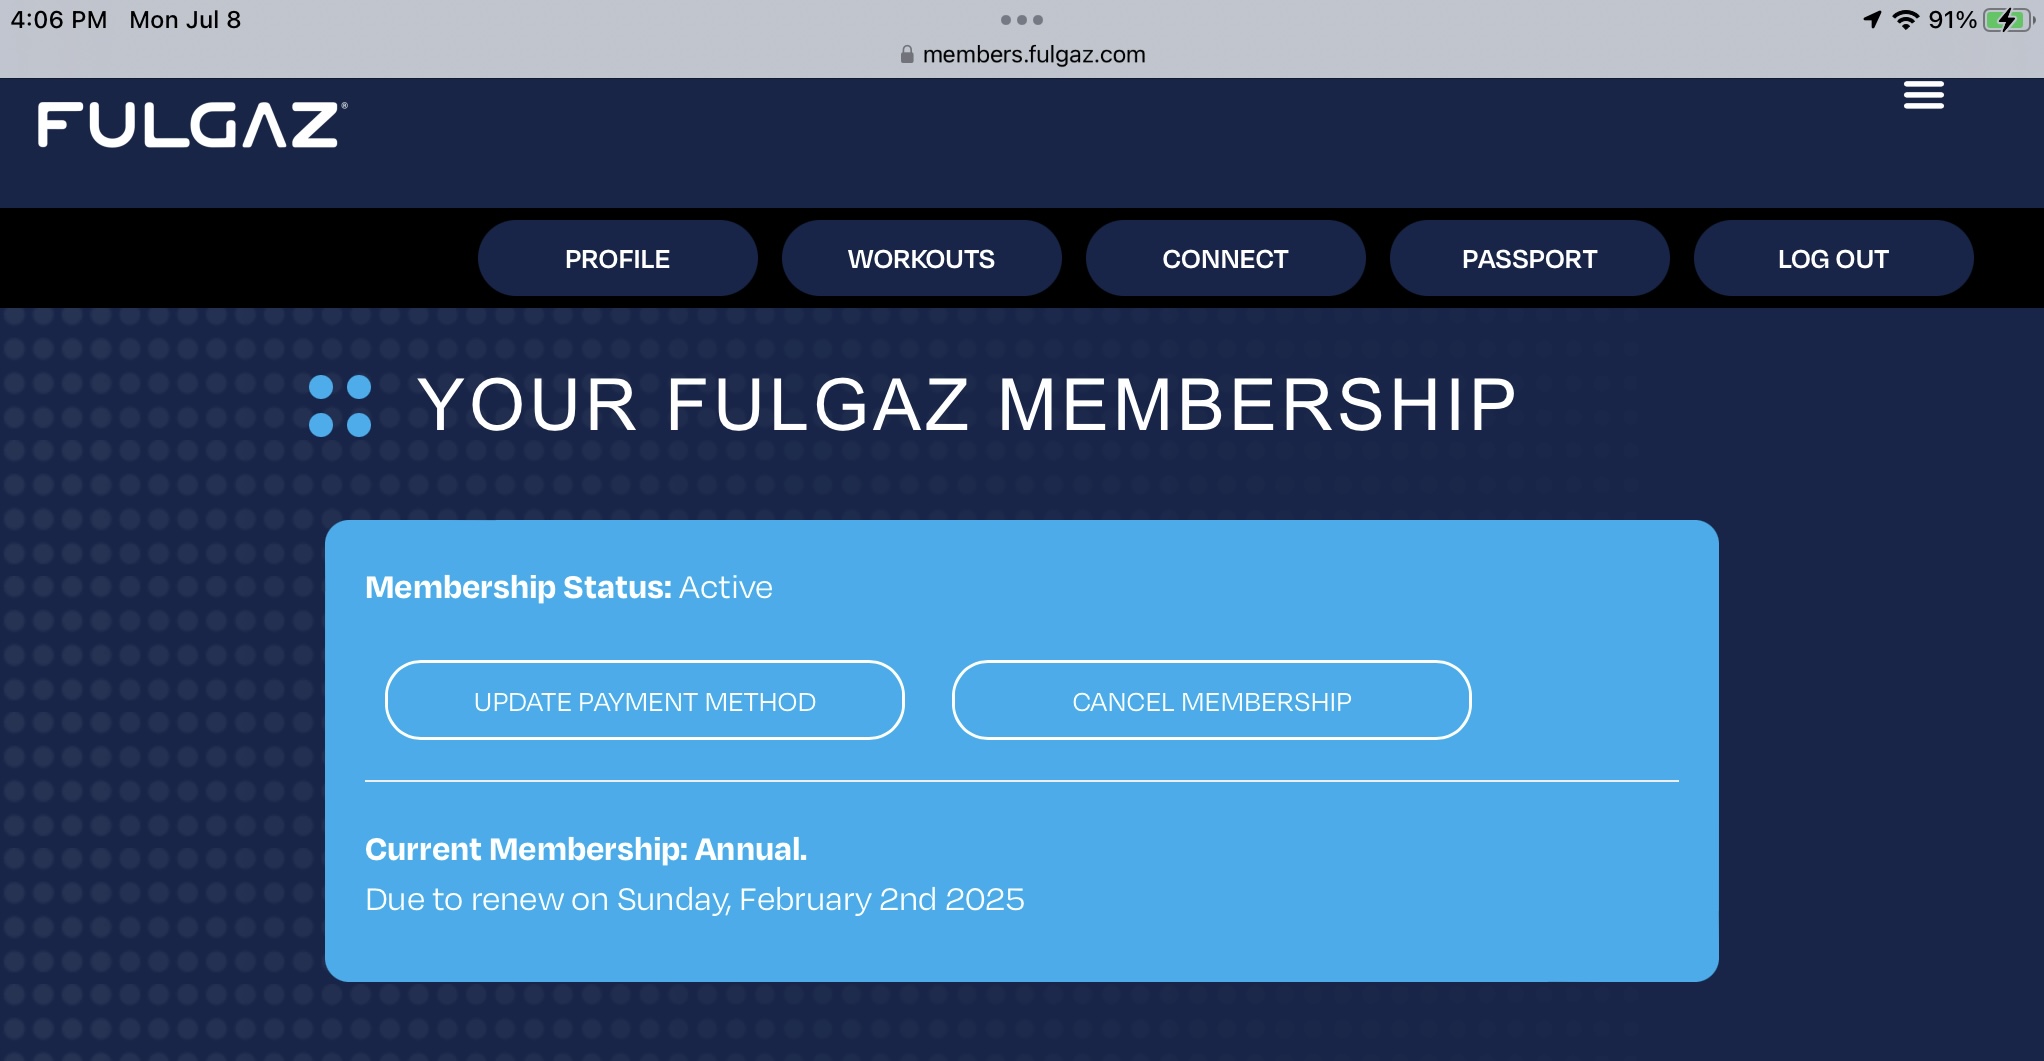This screenshot has width=2044, height=1061.
Task: Tap the three-dot multitasking icon
Action: 1021,20
